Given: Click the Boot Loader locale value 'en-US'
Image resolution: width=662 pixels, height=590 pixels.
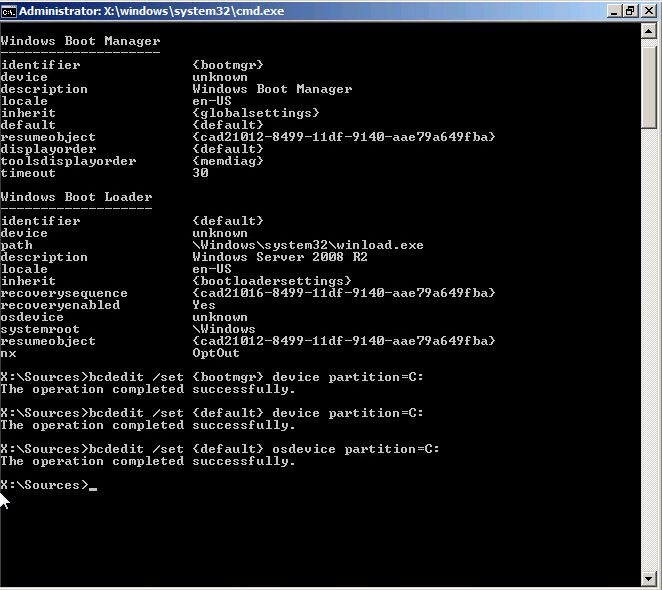Looking at the screenshot, I should coord(212,269).
